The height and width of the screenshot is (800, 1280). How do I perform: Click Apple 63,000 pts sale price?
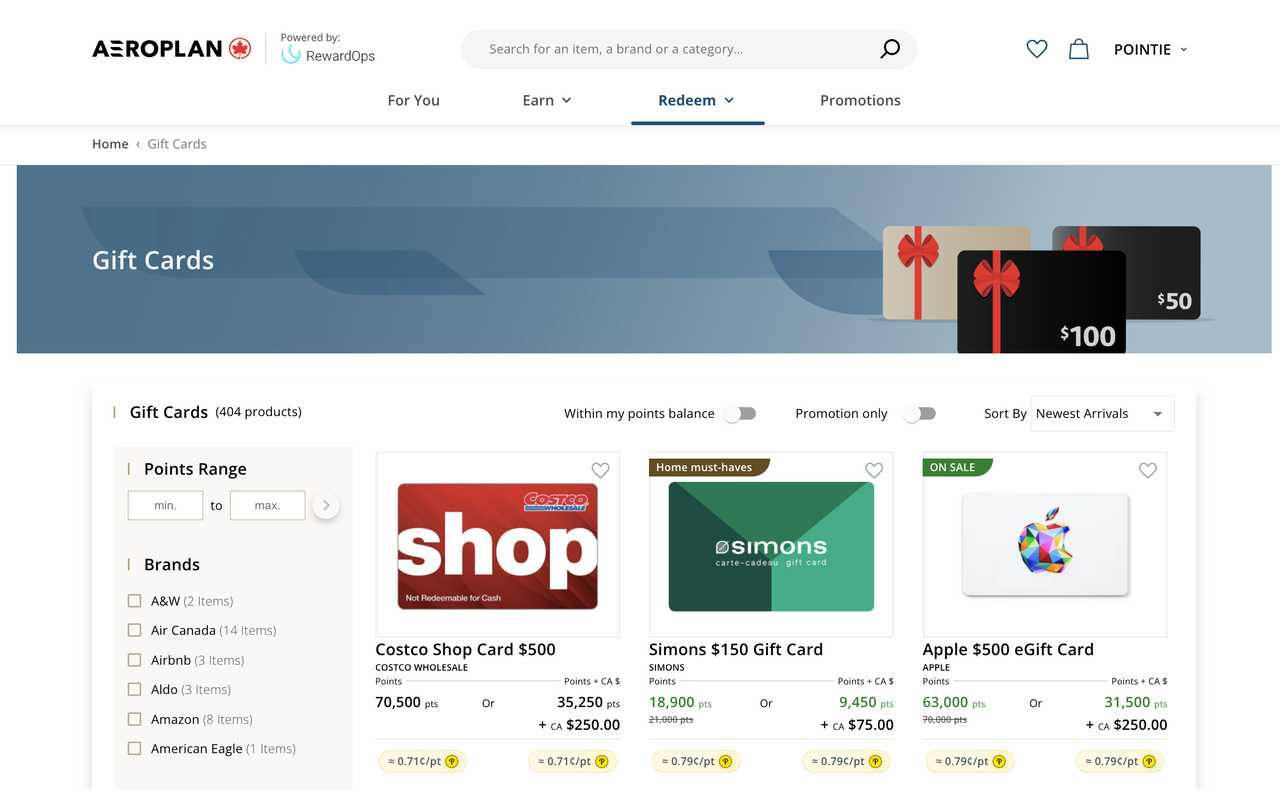click(954, 702)
